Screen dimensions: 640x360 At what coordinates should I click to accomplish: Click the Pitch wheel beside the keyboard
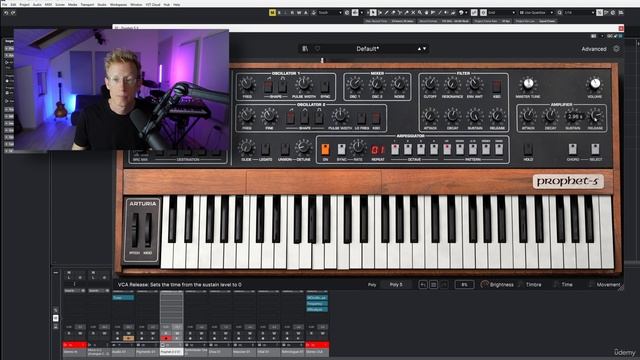click(x=135, y=230)
